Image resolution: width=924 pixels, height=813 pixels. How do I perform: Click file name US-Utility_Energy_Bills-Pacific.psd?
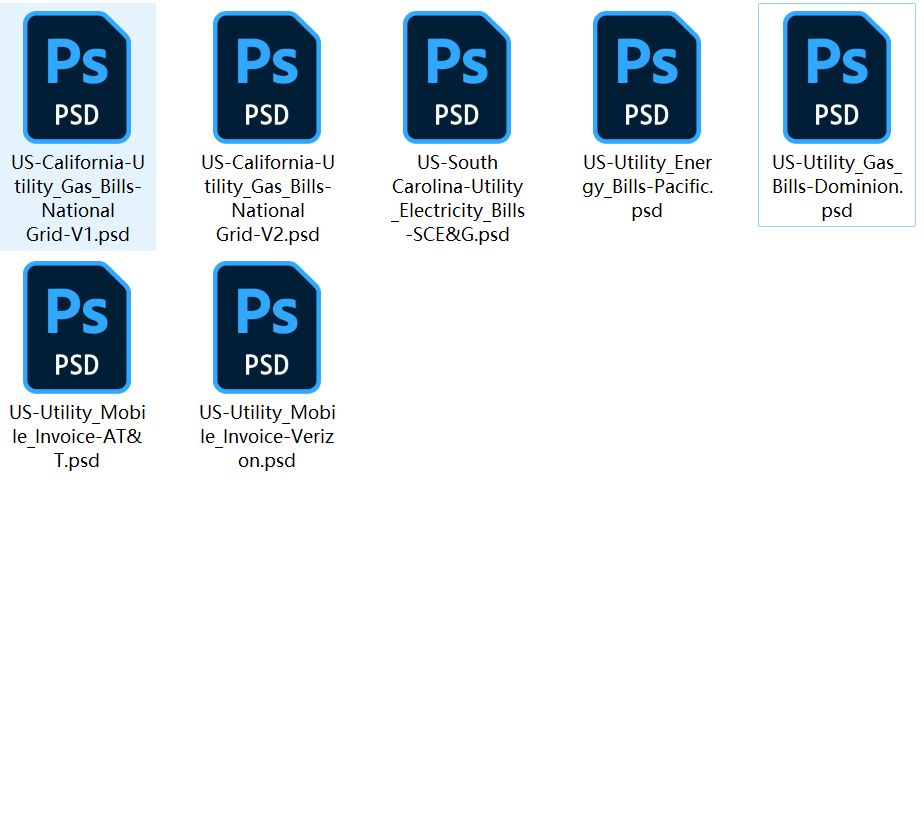[x=648, y=186]
